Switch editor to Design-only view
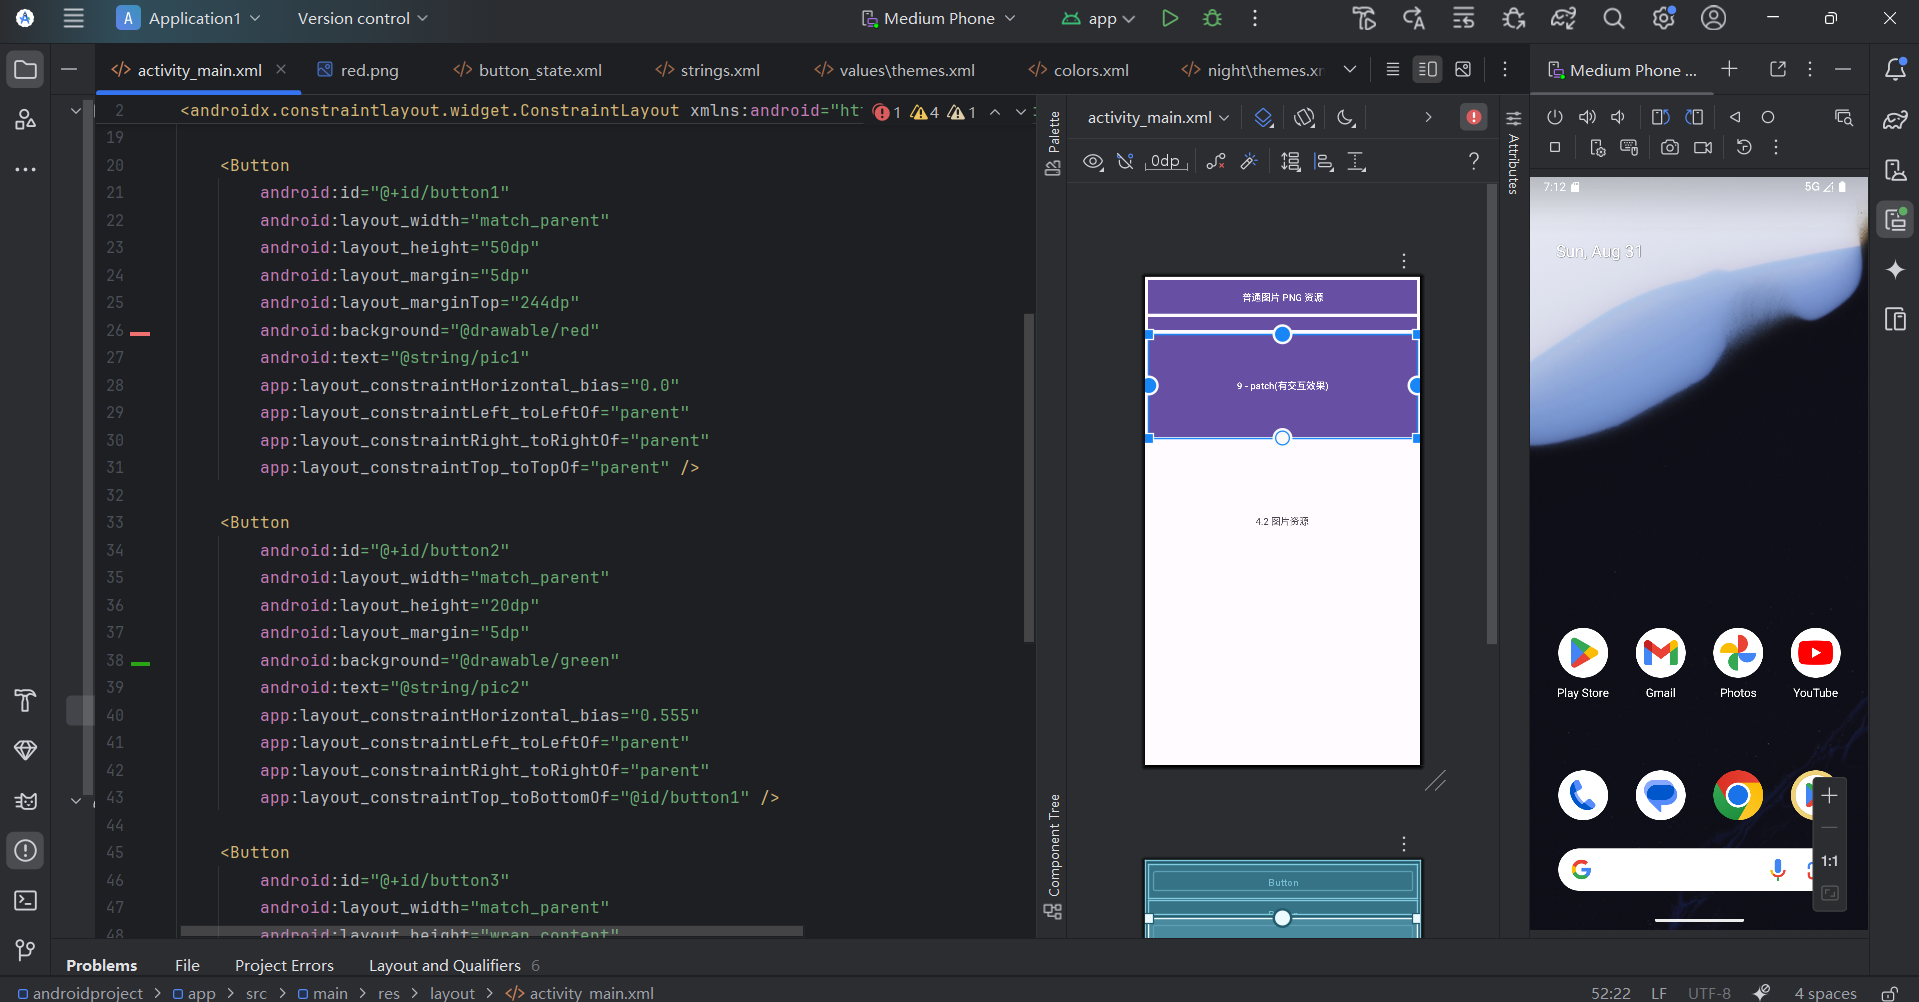 click(x=1463, y=69)
